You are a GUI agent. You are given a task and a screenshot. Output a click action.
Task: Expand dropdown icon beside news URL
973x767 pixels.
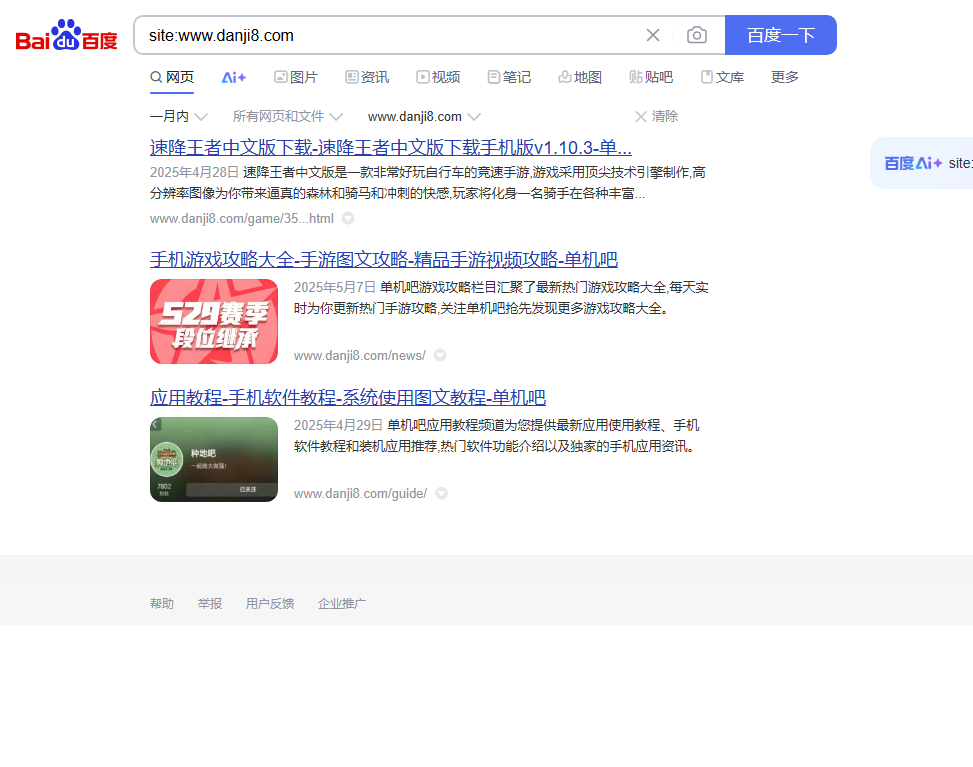(x=440, y=356)
